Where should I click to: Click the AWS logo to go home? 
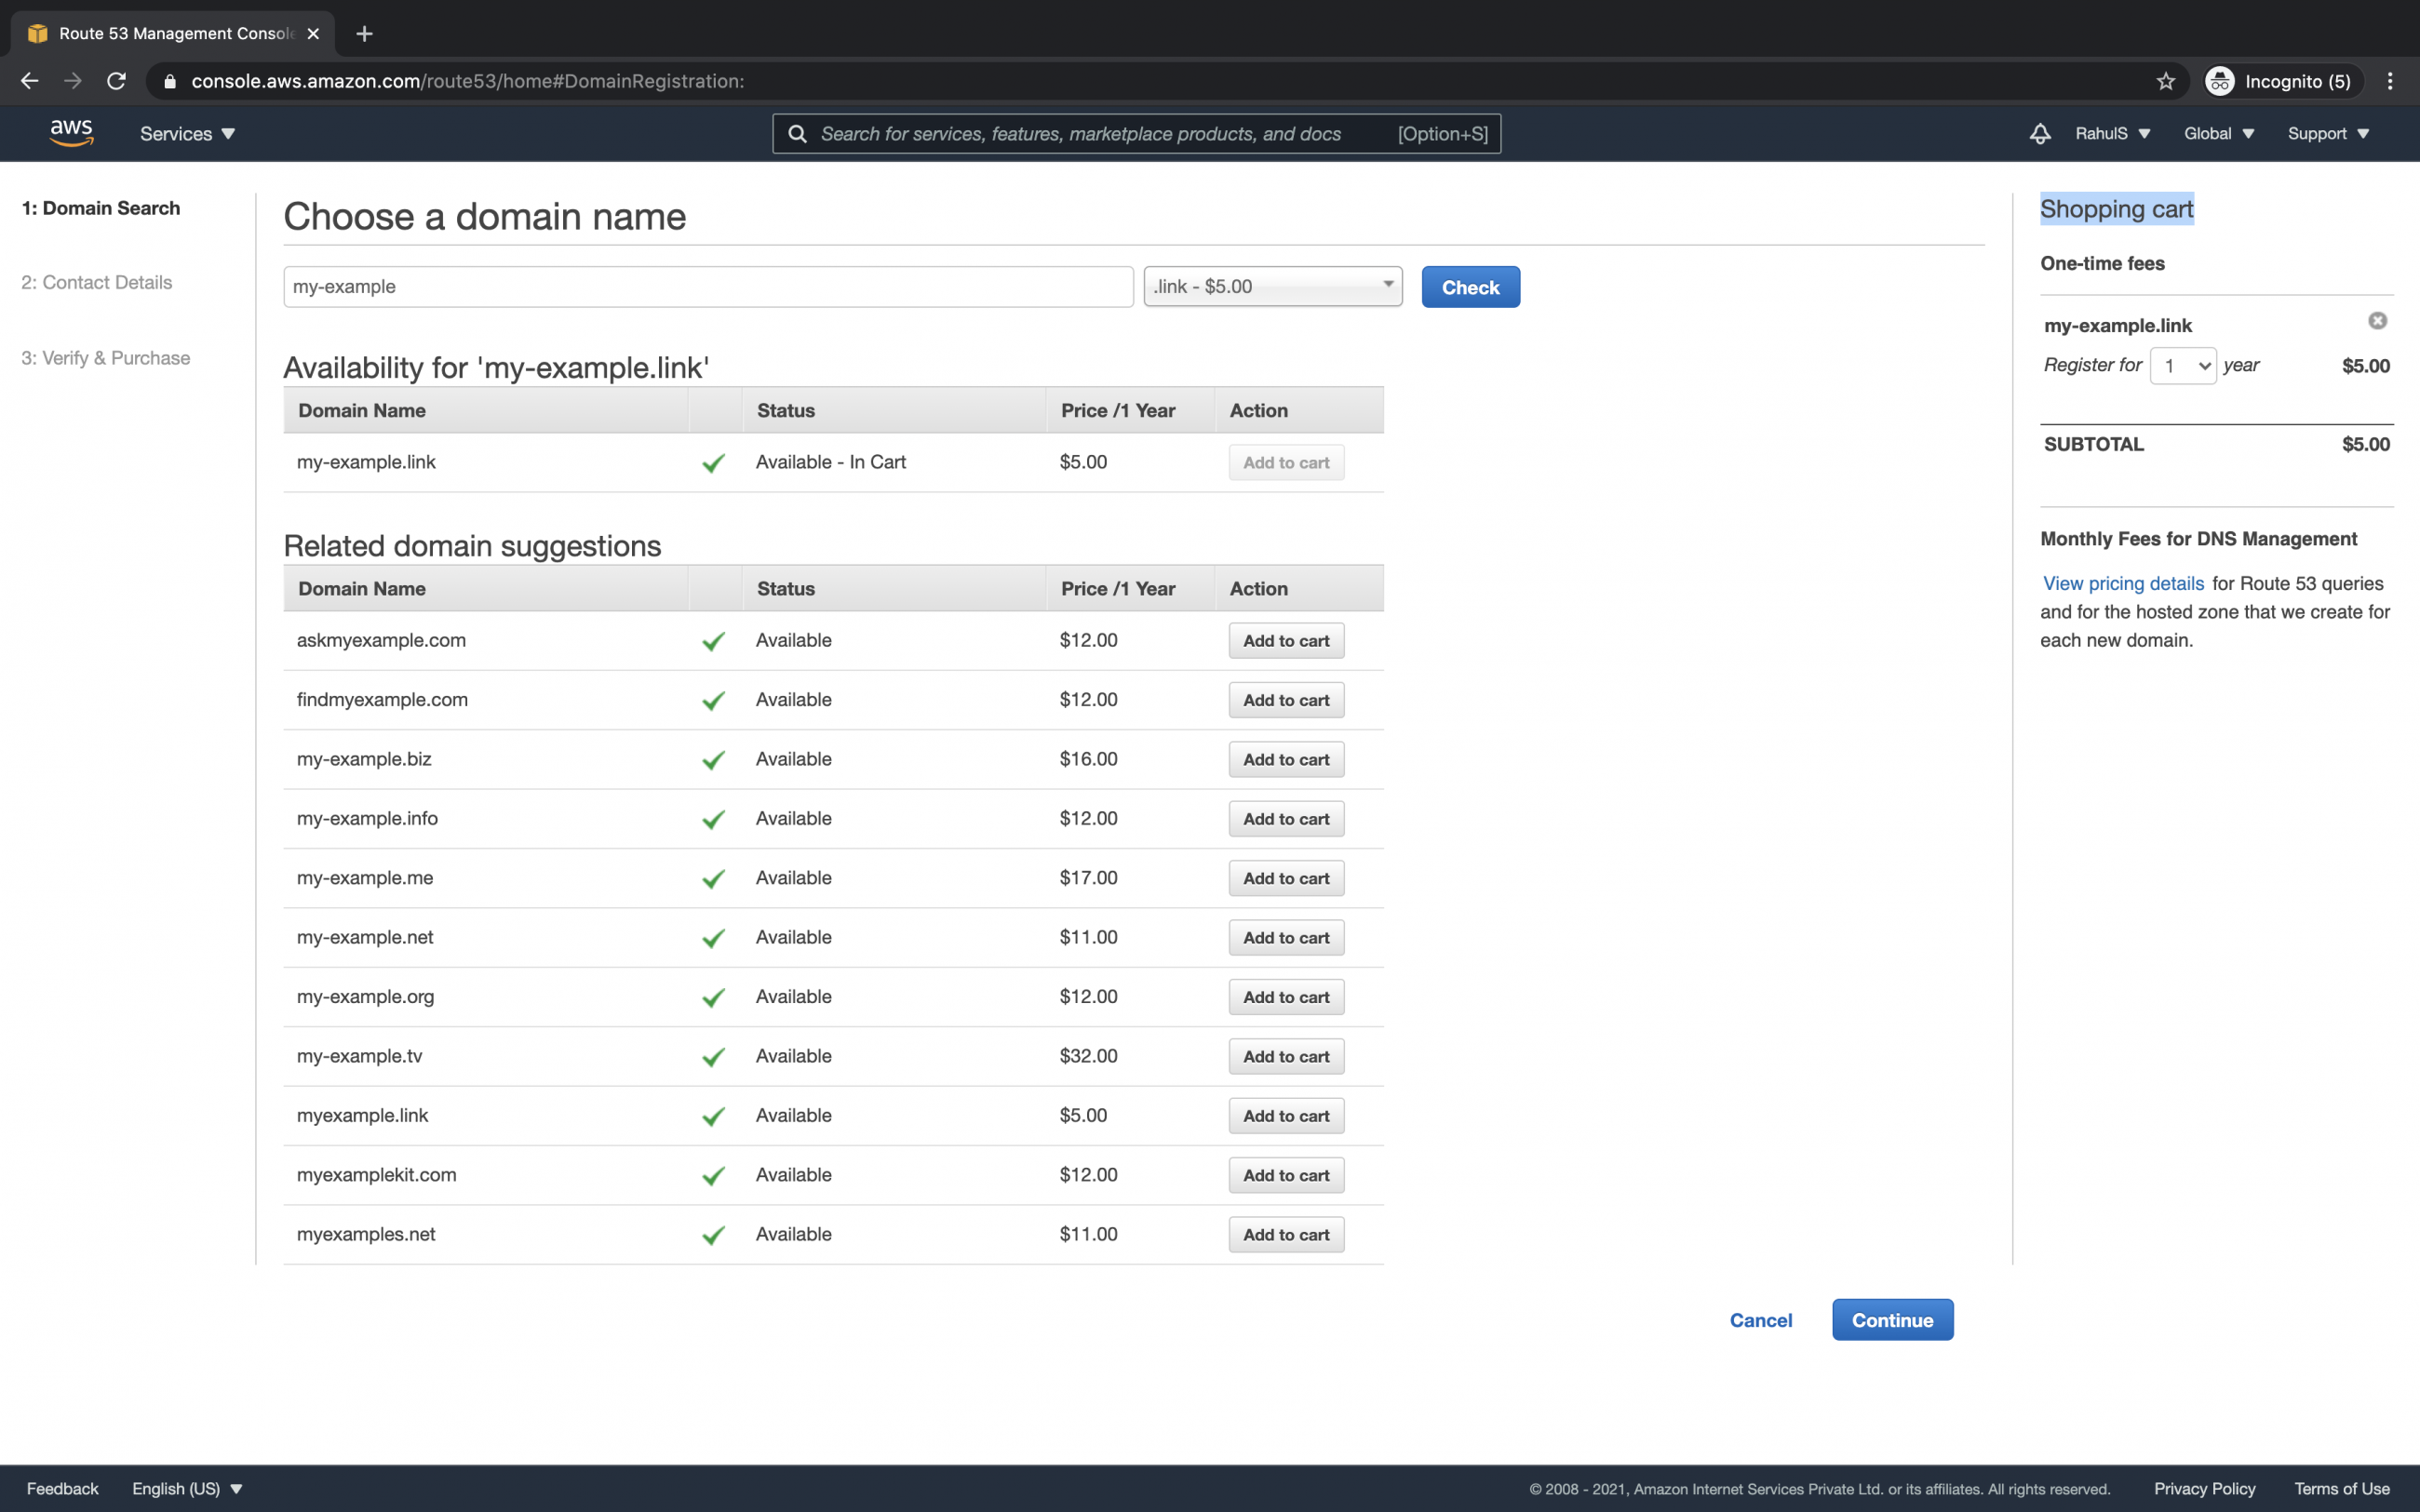[69, 133]
